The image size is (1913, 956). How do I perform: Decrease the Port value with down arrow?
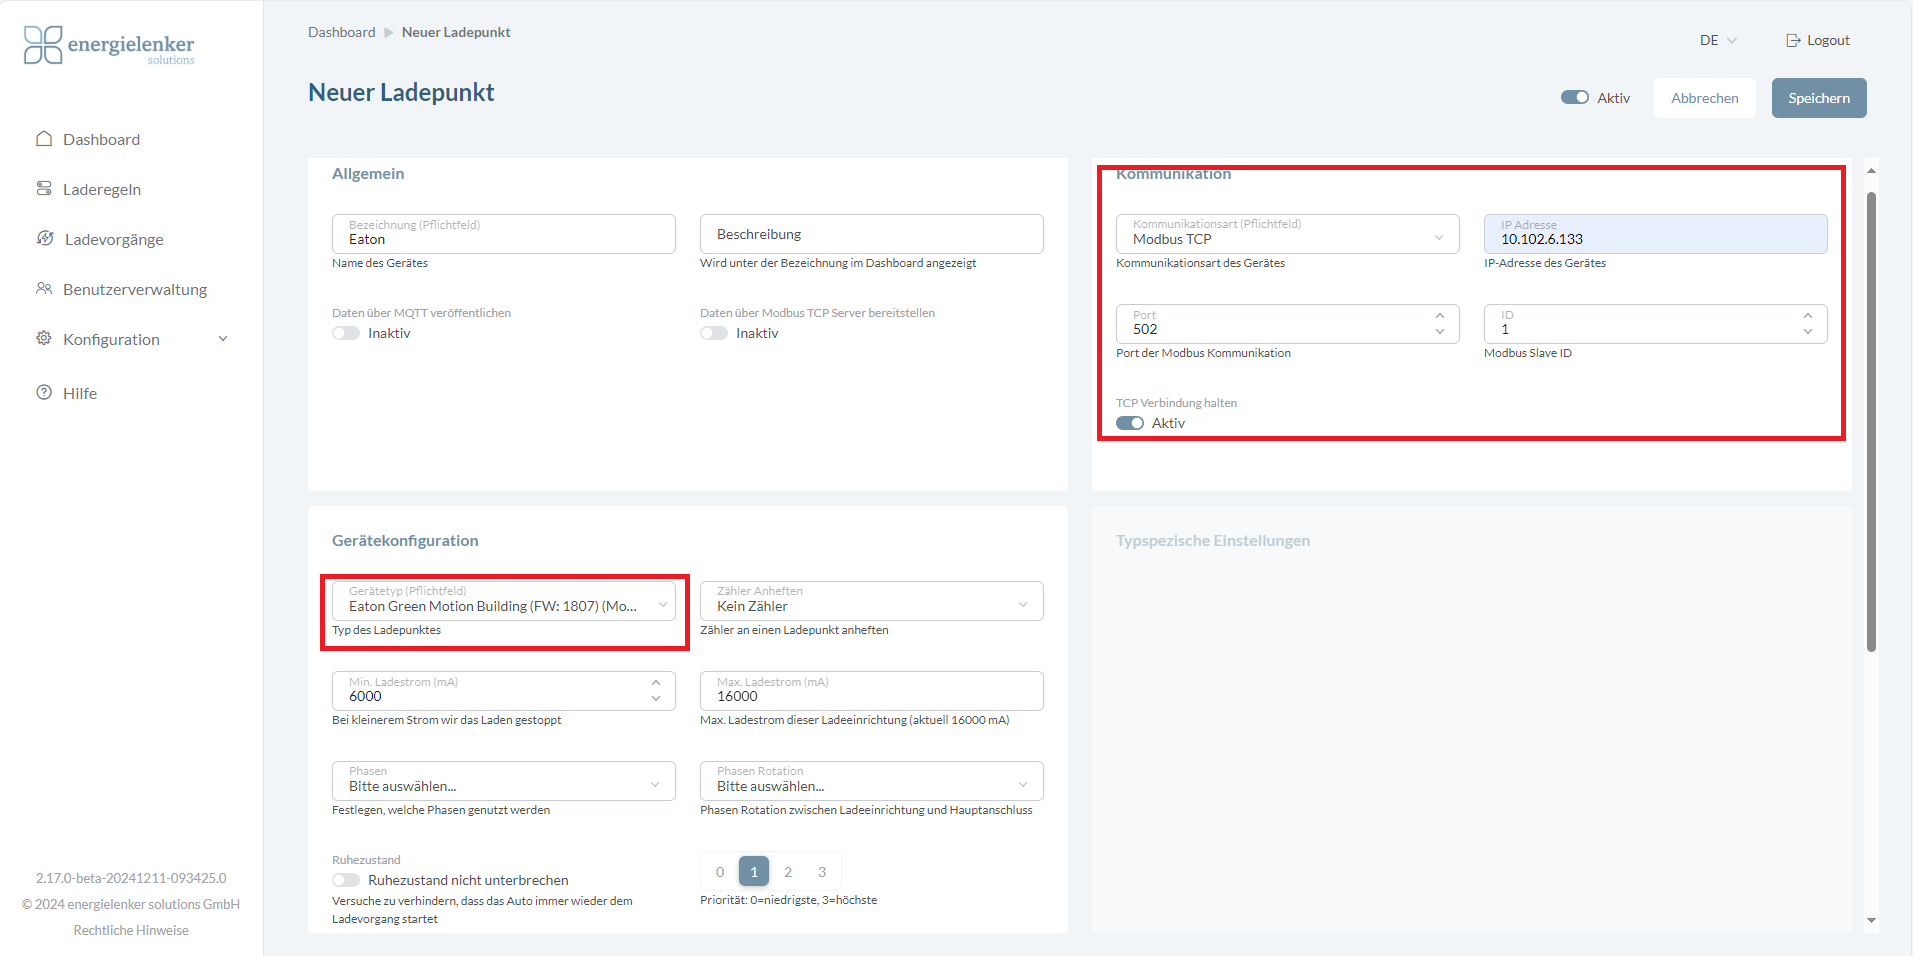(x=1440, y=332)
